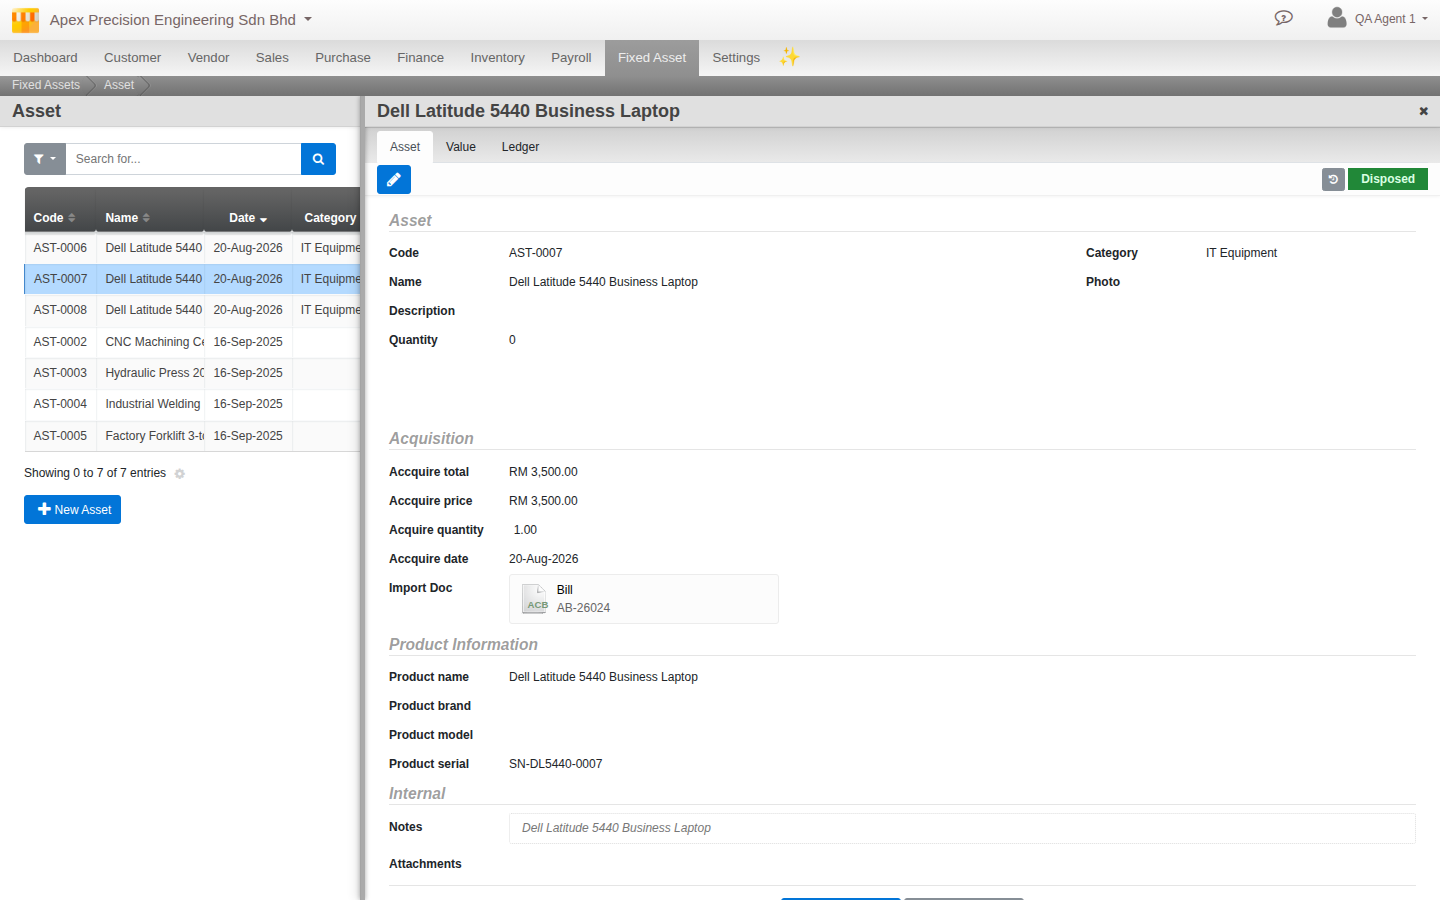This screenshot has height=900, width=1440.
Task: Click the Disposed status button
Action: click(1388, 179)
